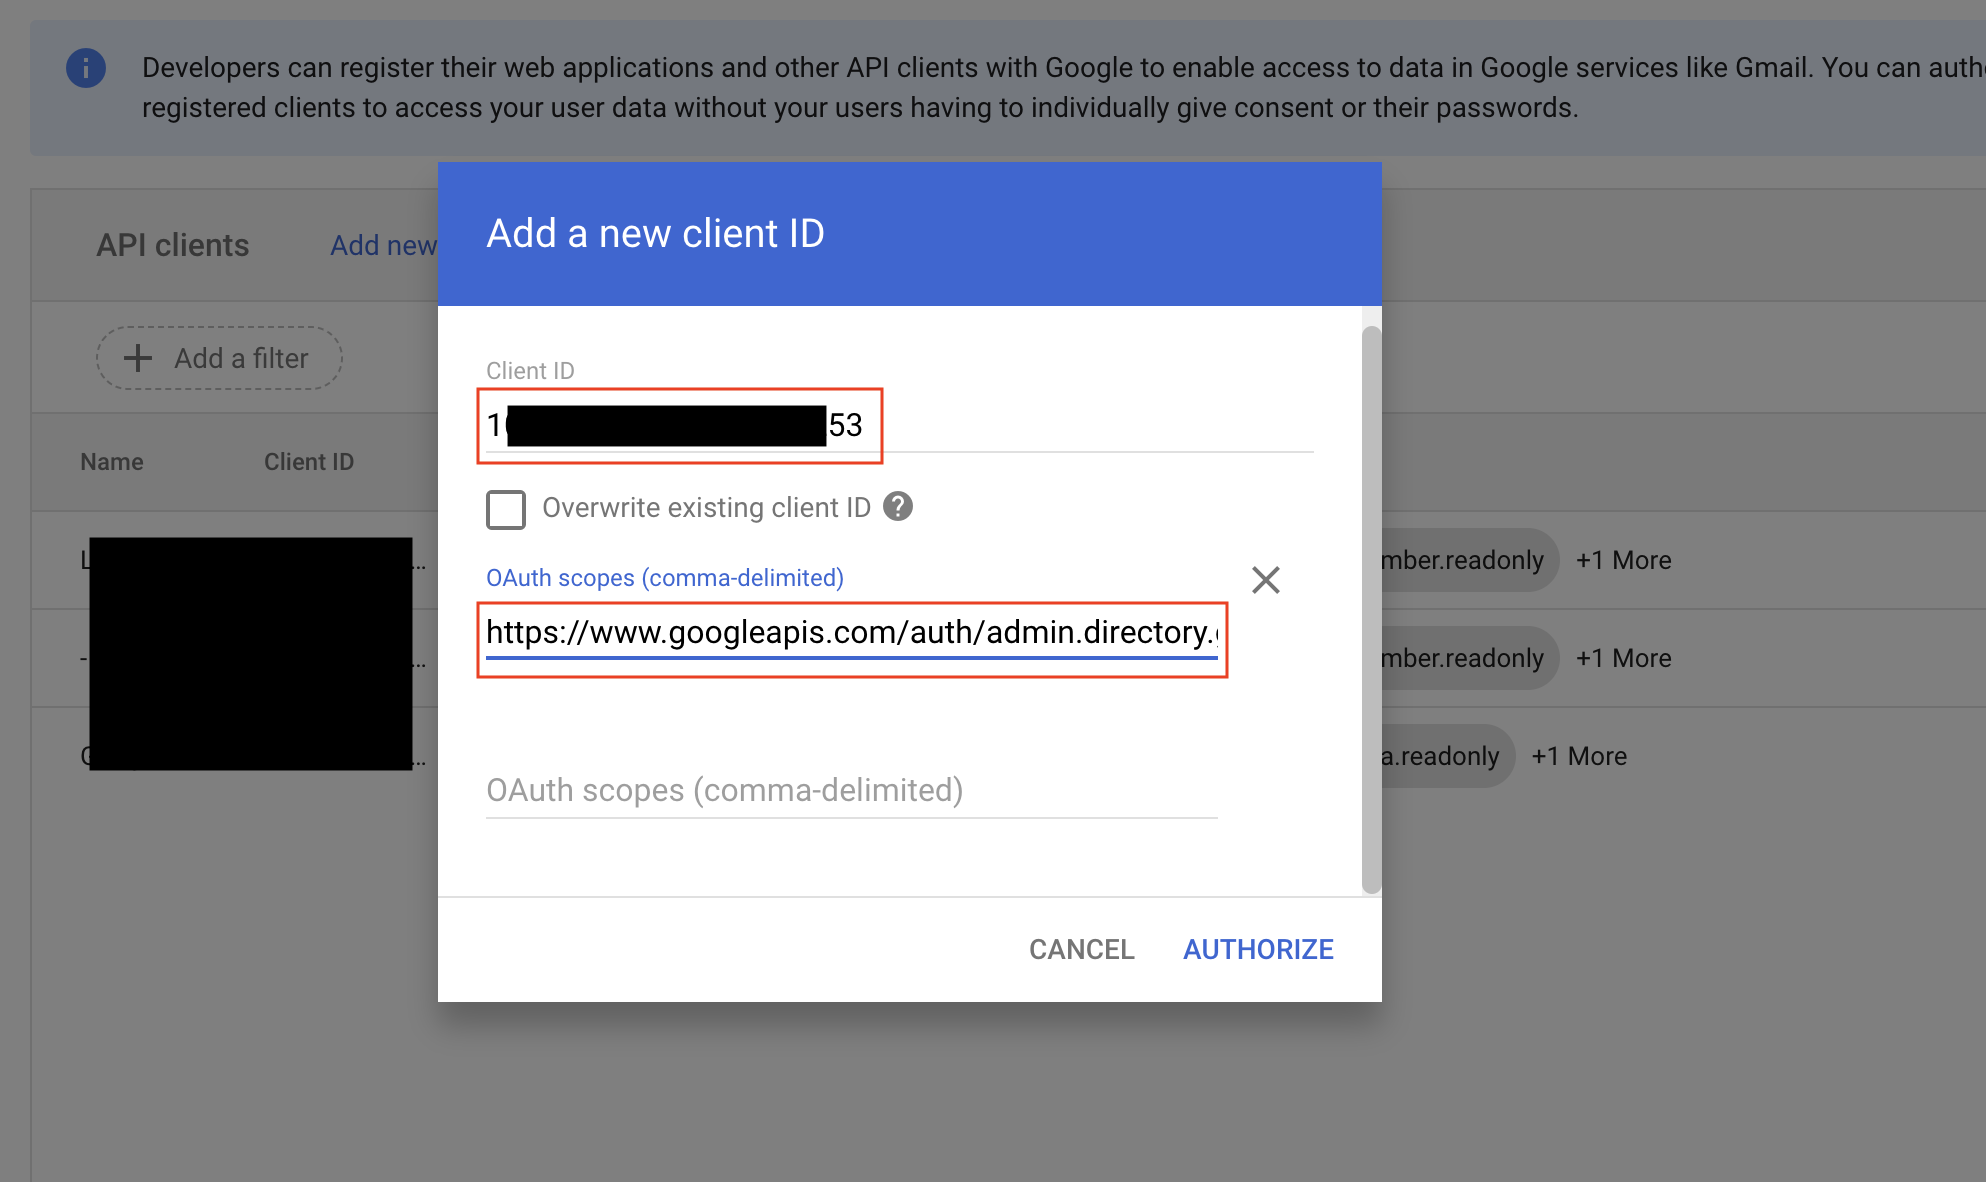Viewport: 1986px width, 1182px height.
Task: Click the Add a filter chip
Action: [220, 358]
